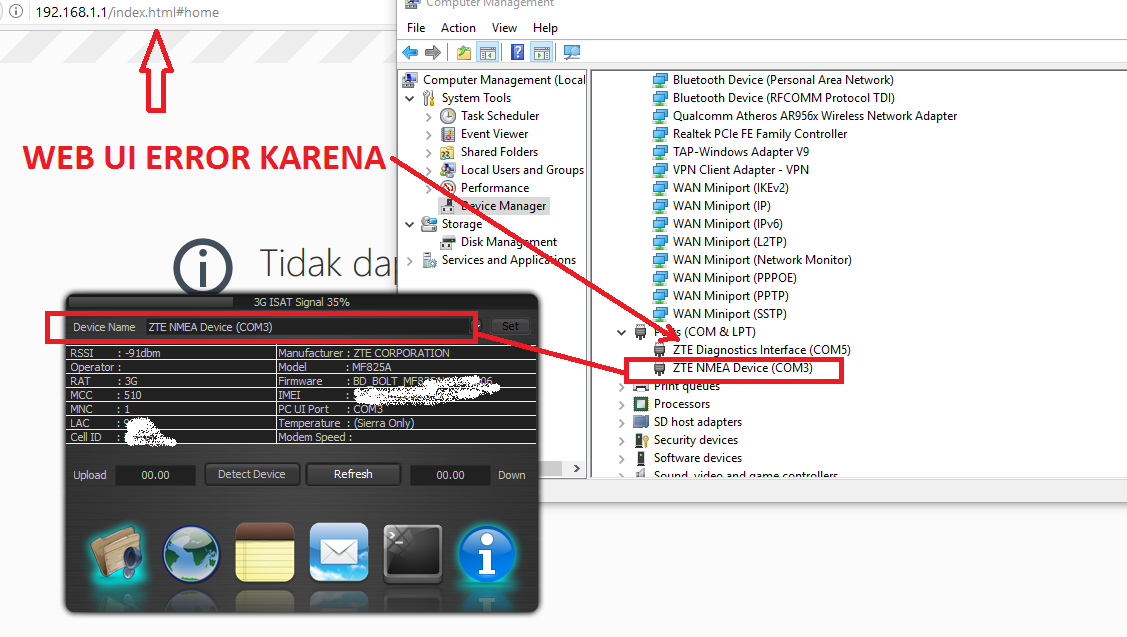Select WAN Miniport (Network Monitor)
The height and width of the screenshot is (637, 1127).
pyautogui.click(x=762, y=260)
